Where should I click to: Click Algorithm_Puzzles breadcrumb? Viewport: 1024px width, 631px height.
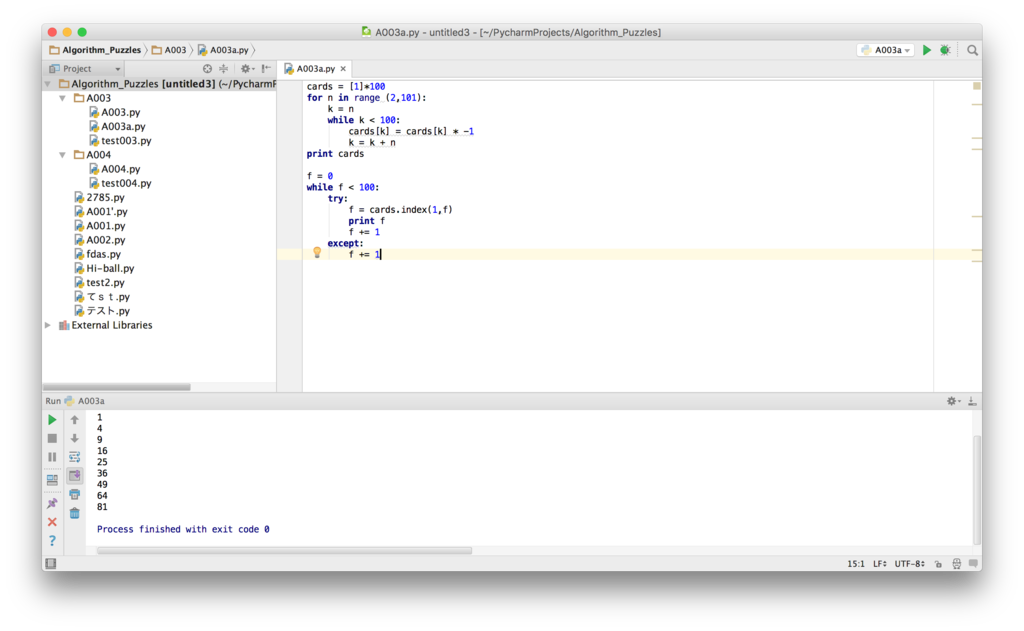coord(95,50)
